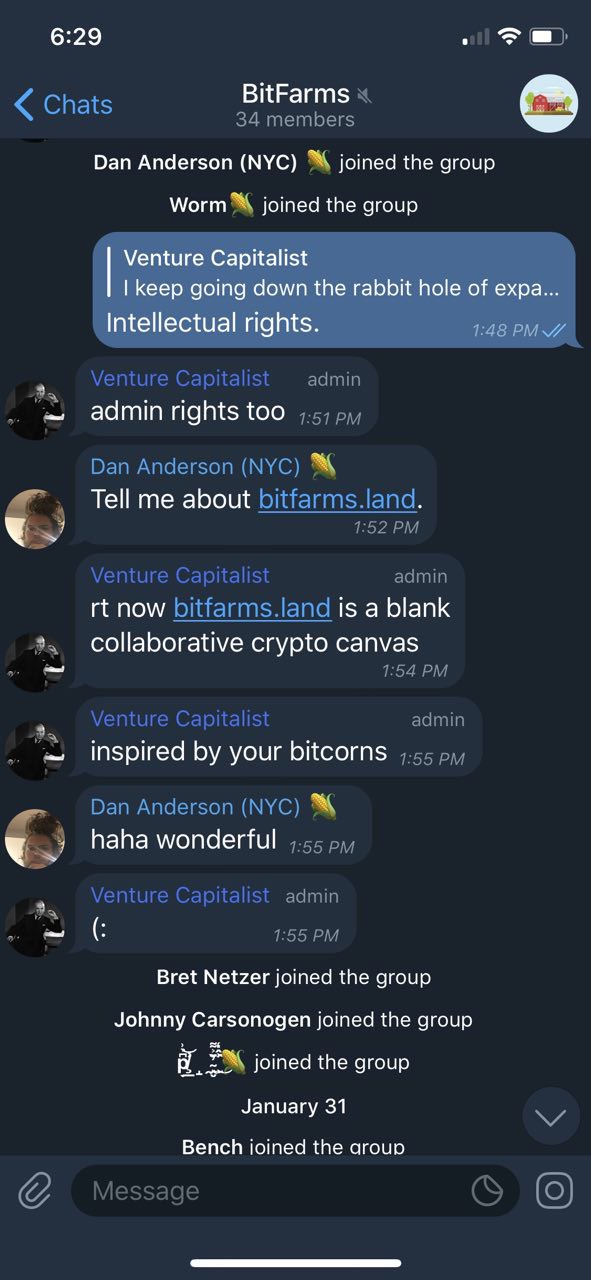Tap Dan Anderson's avatar beside 'haha wonderful'
This screenshot has width=591, height=1280.
[x=35, y=838]
